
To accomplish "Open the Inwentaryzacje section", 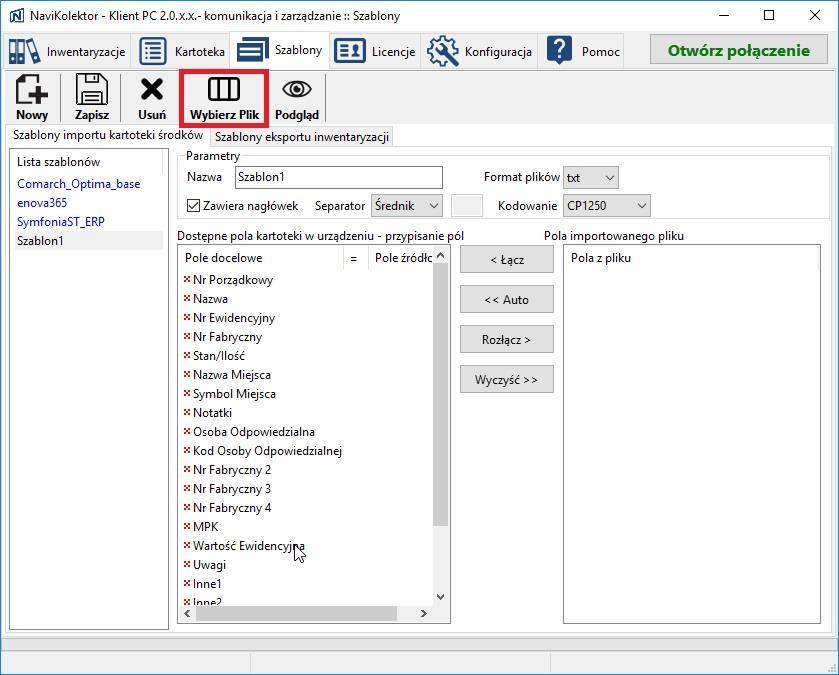I will pos(67,51).
